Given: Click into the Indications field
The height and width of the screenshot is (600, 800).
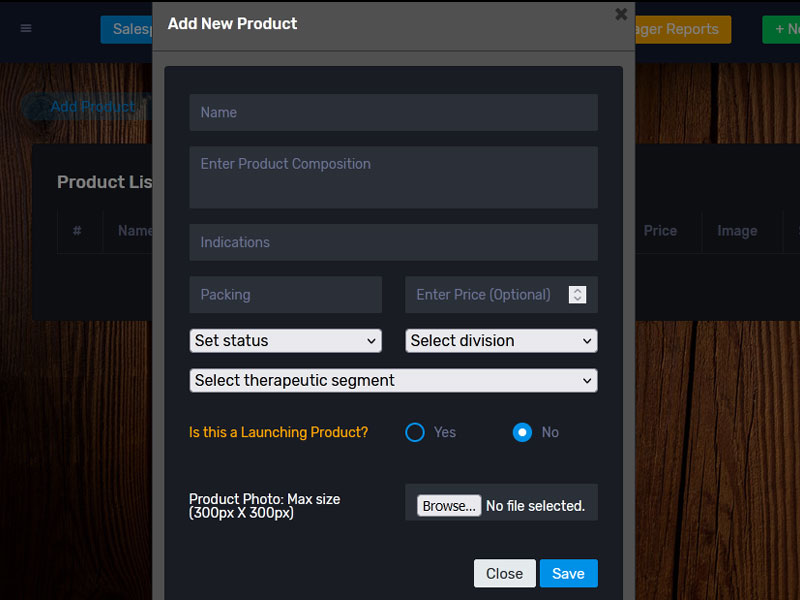Looking at the screenshot, I should coord(393,243).
